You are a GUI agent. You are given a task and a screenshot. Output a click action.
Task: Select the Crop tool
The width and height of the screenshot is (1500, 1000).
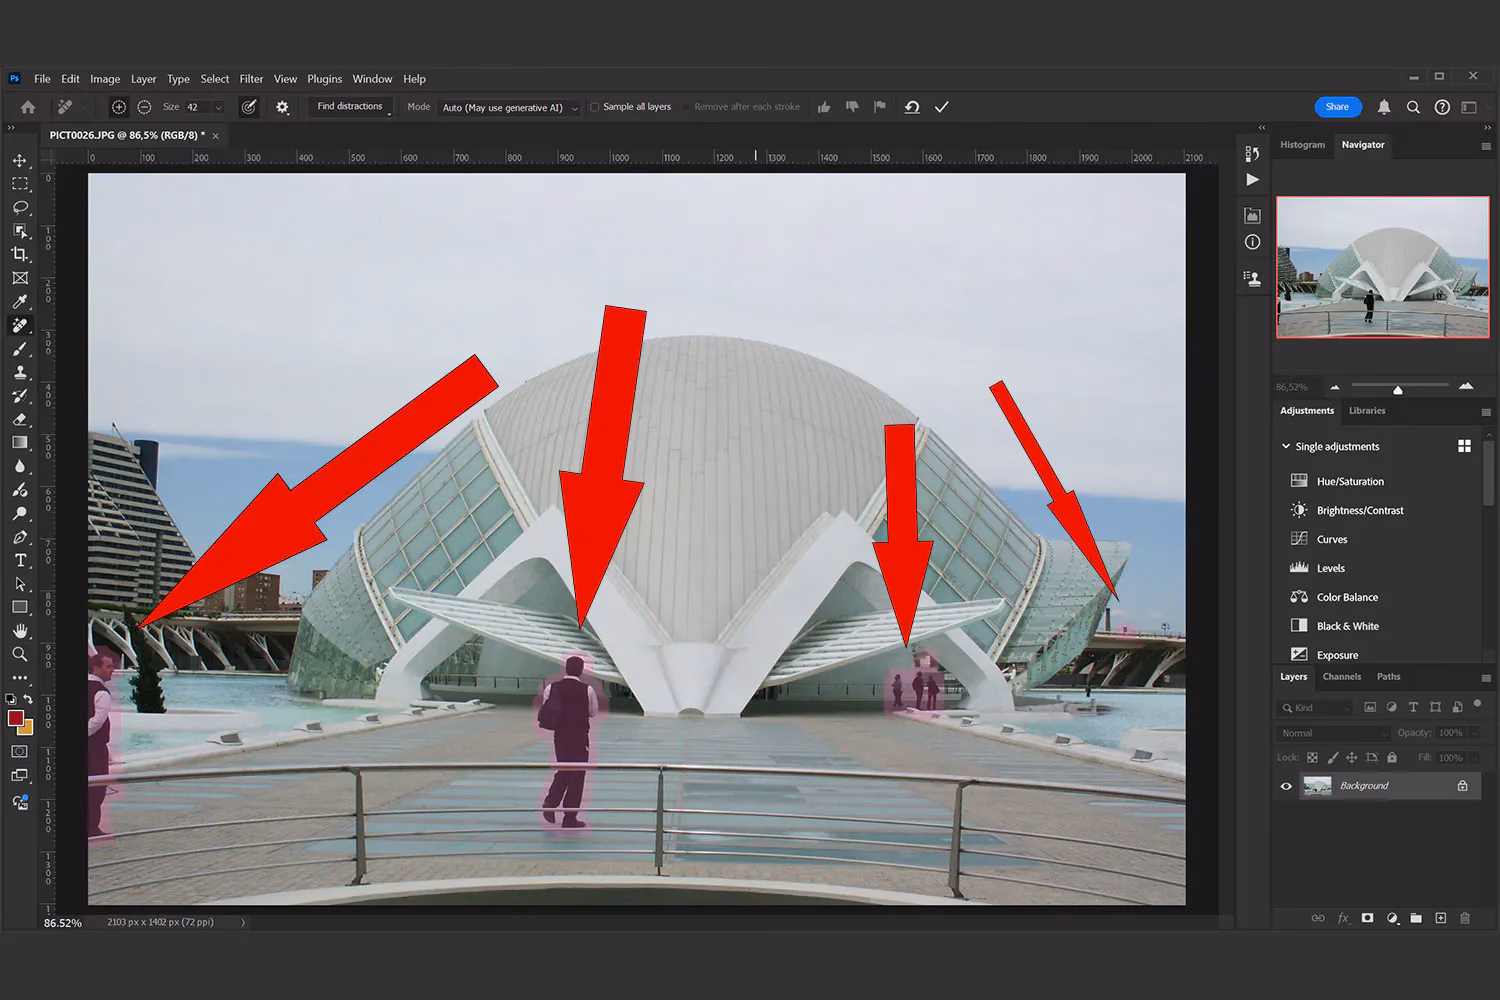coord(20,254)
